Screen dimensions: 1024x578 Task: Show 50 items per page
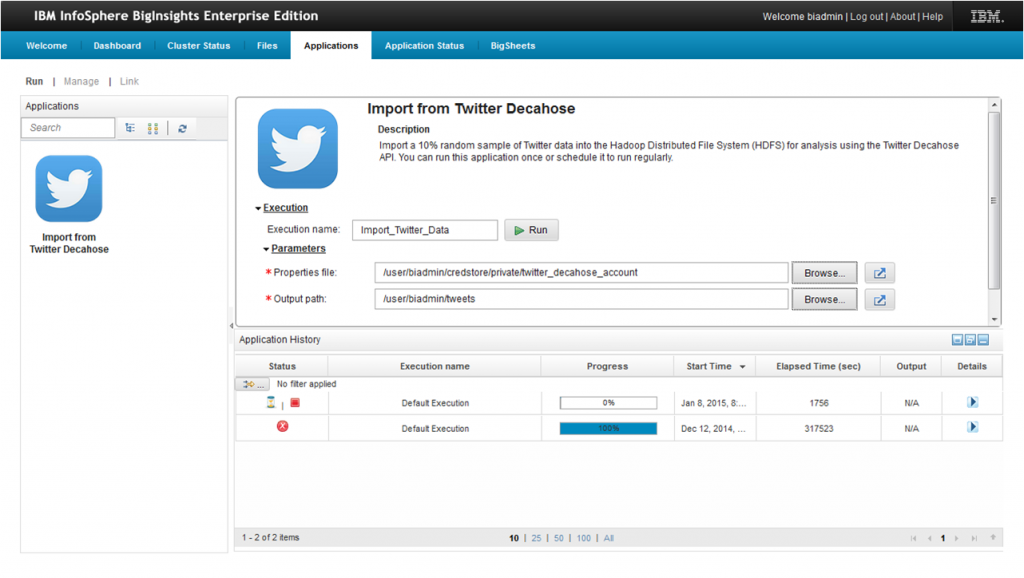[x=558, y=538]
